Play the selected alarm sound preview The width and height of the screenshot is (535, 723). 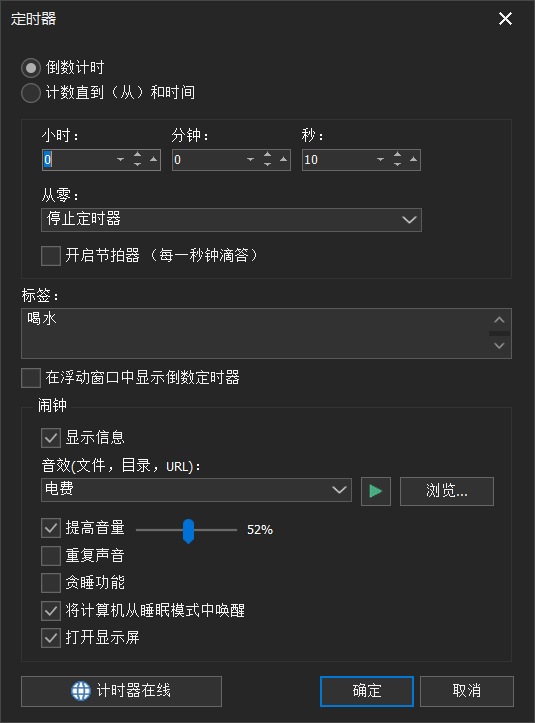375,492
